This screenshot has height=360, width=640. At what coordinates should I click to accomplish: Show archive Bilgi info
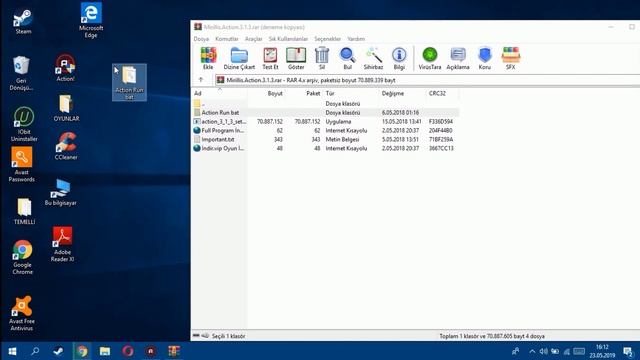(399, 58)
